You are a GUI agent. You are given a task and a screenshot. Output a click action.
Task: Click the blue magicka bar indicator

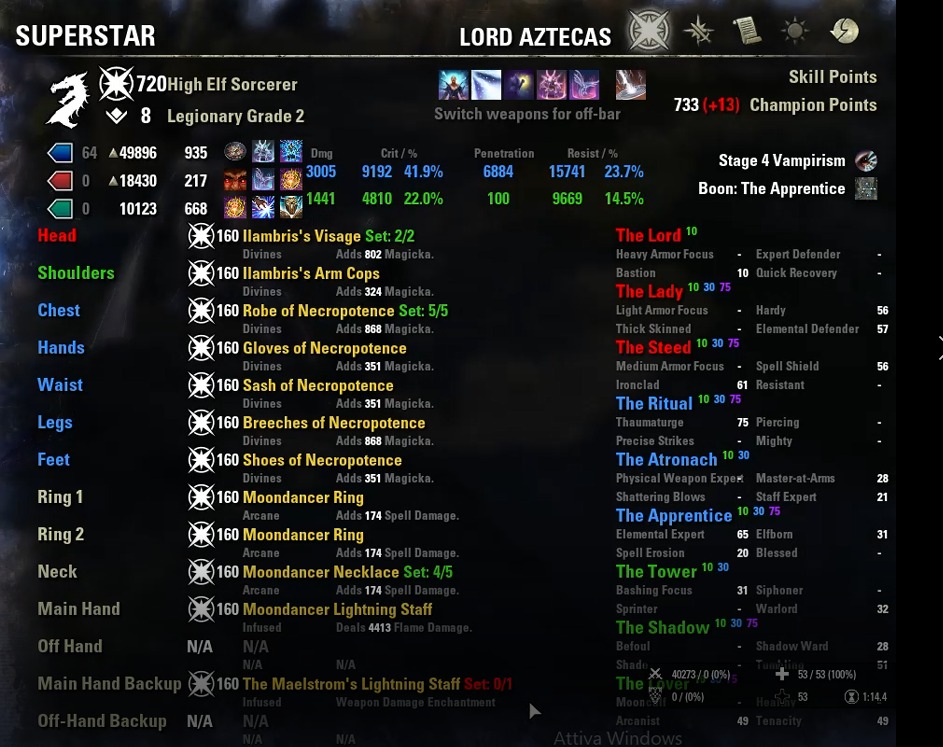click(x=60, y=153)
